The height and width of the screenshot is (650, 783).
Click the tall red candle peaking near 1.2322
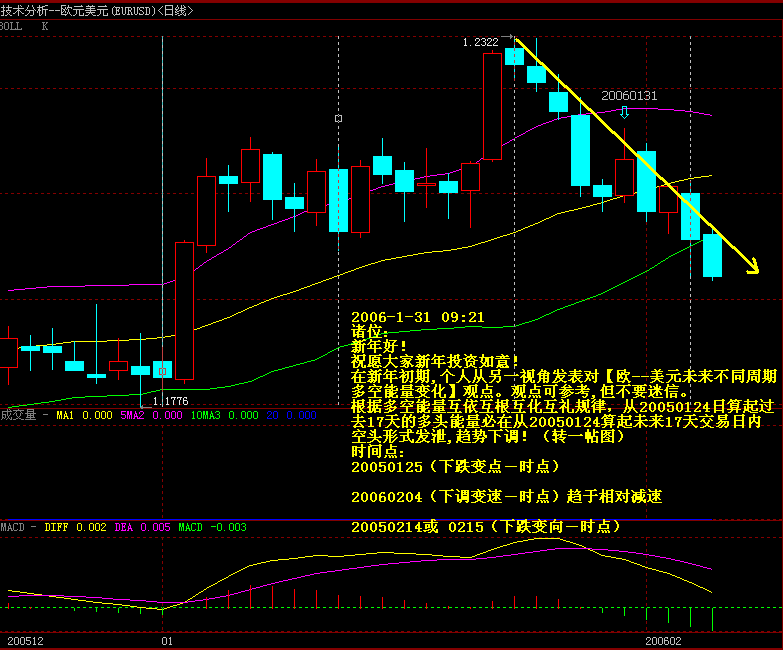pos(492,106)
